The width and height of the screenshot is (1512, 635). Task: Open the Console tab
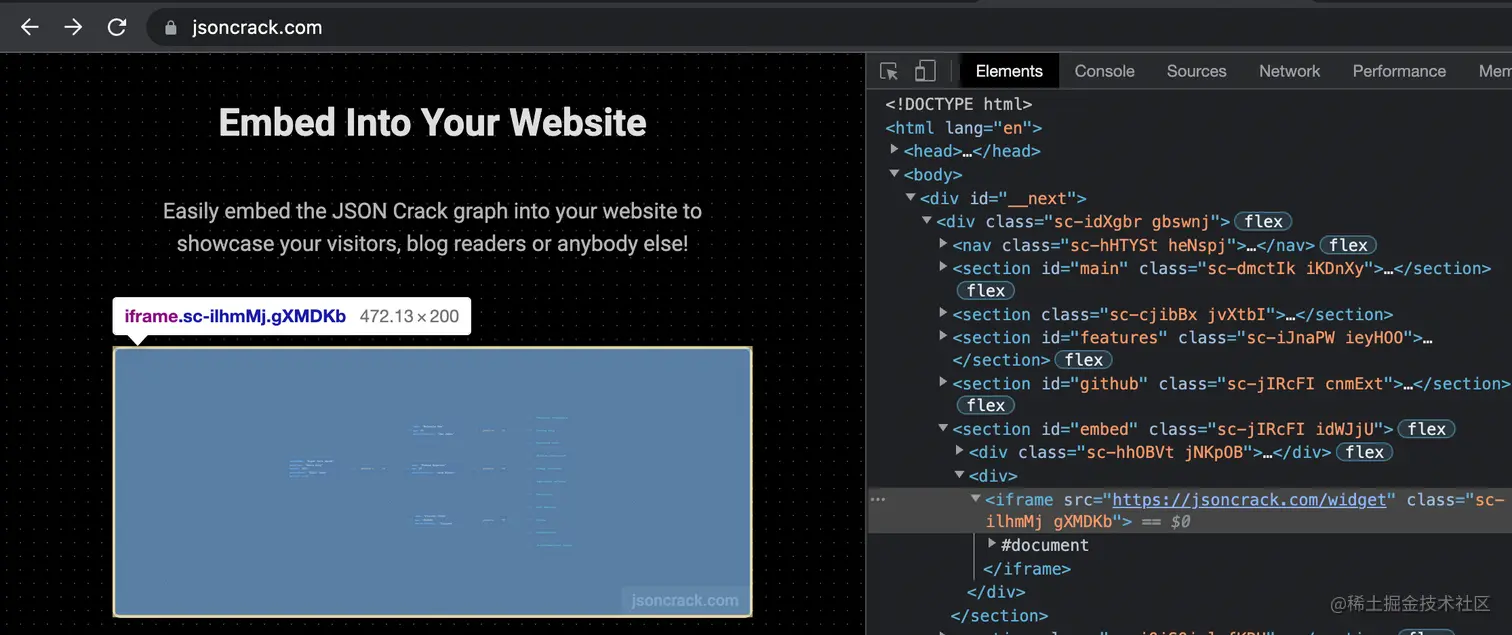1104,71
